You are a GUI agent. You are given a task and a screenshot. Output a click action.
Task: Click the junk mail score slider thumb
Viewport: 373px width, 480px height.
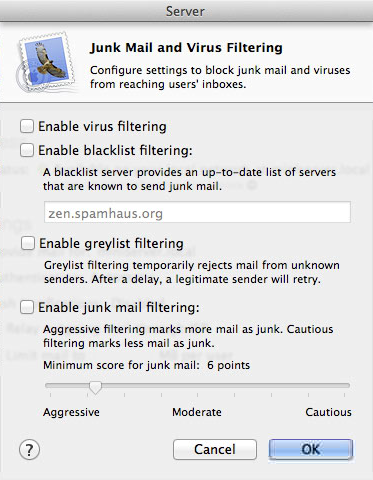pos(95,387)
